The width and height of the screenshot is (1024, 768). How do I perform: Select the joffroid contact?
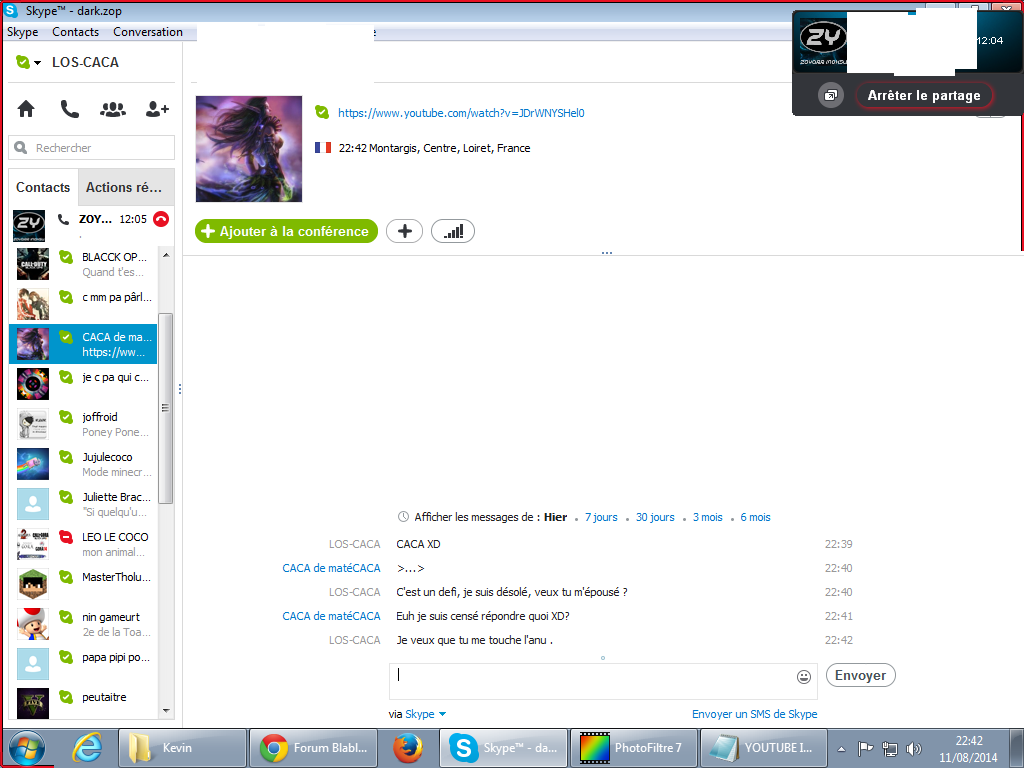click(84, 424)
